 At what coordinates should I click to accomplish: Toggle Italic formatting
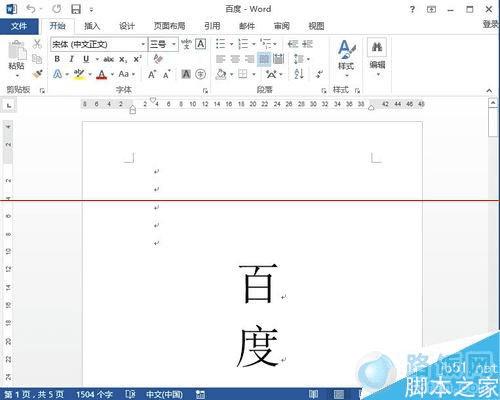click(71, 59)
